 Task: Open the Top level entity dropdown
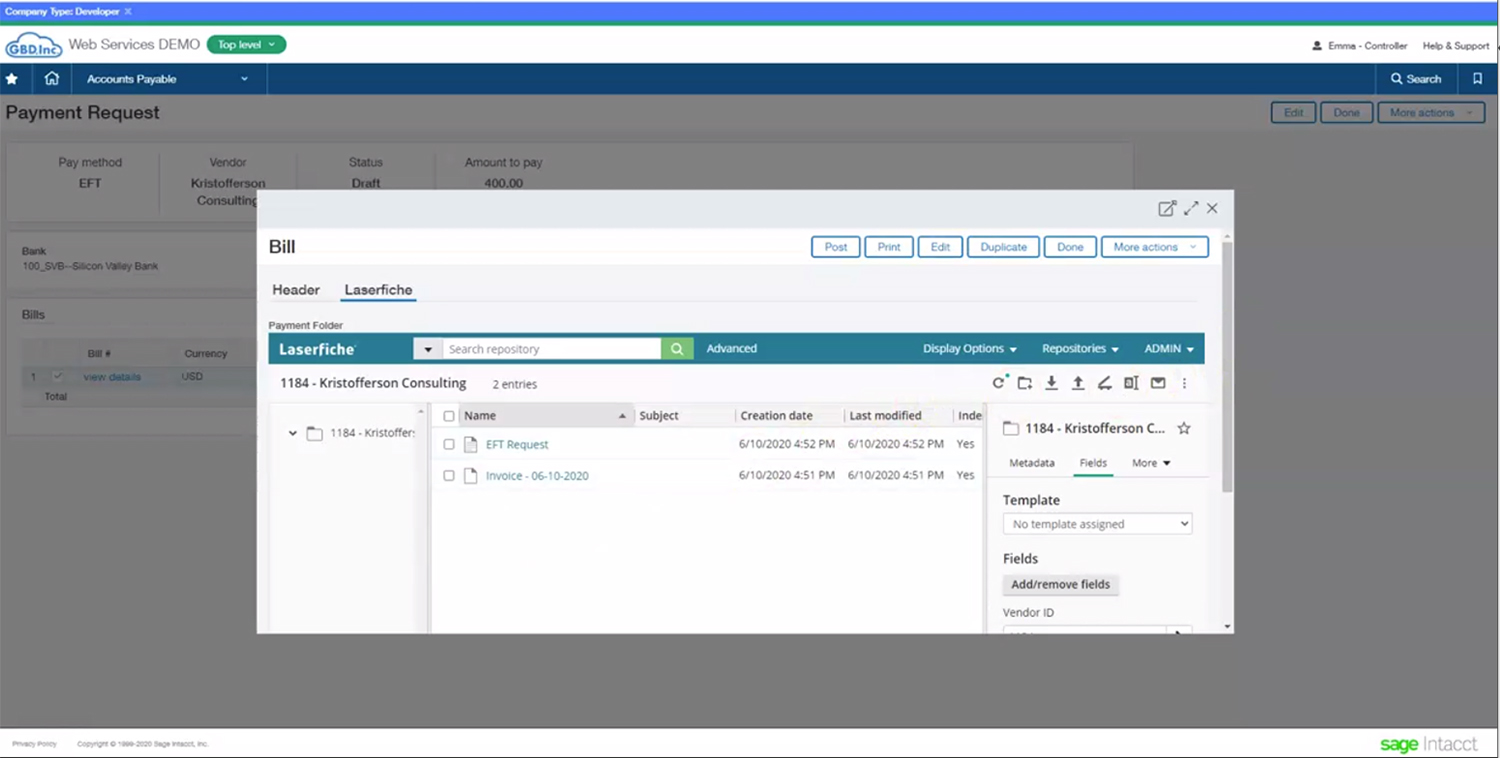(x=246, y=45)
